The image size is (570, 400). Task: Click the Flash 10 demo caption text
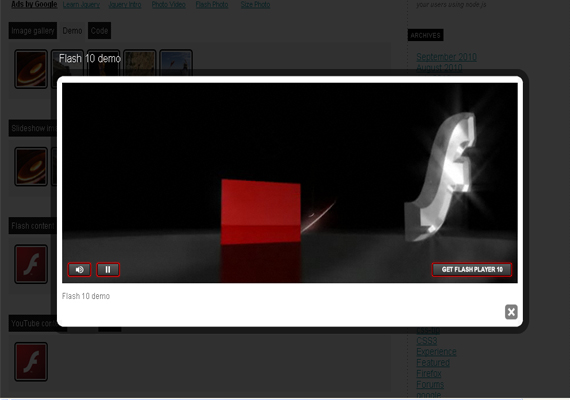pos(86,296)
